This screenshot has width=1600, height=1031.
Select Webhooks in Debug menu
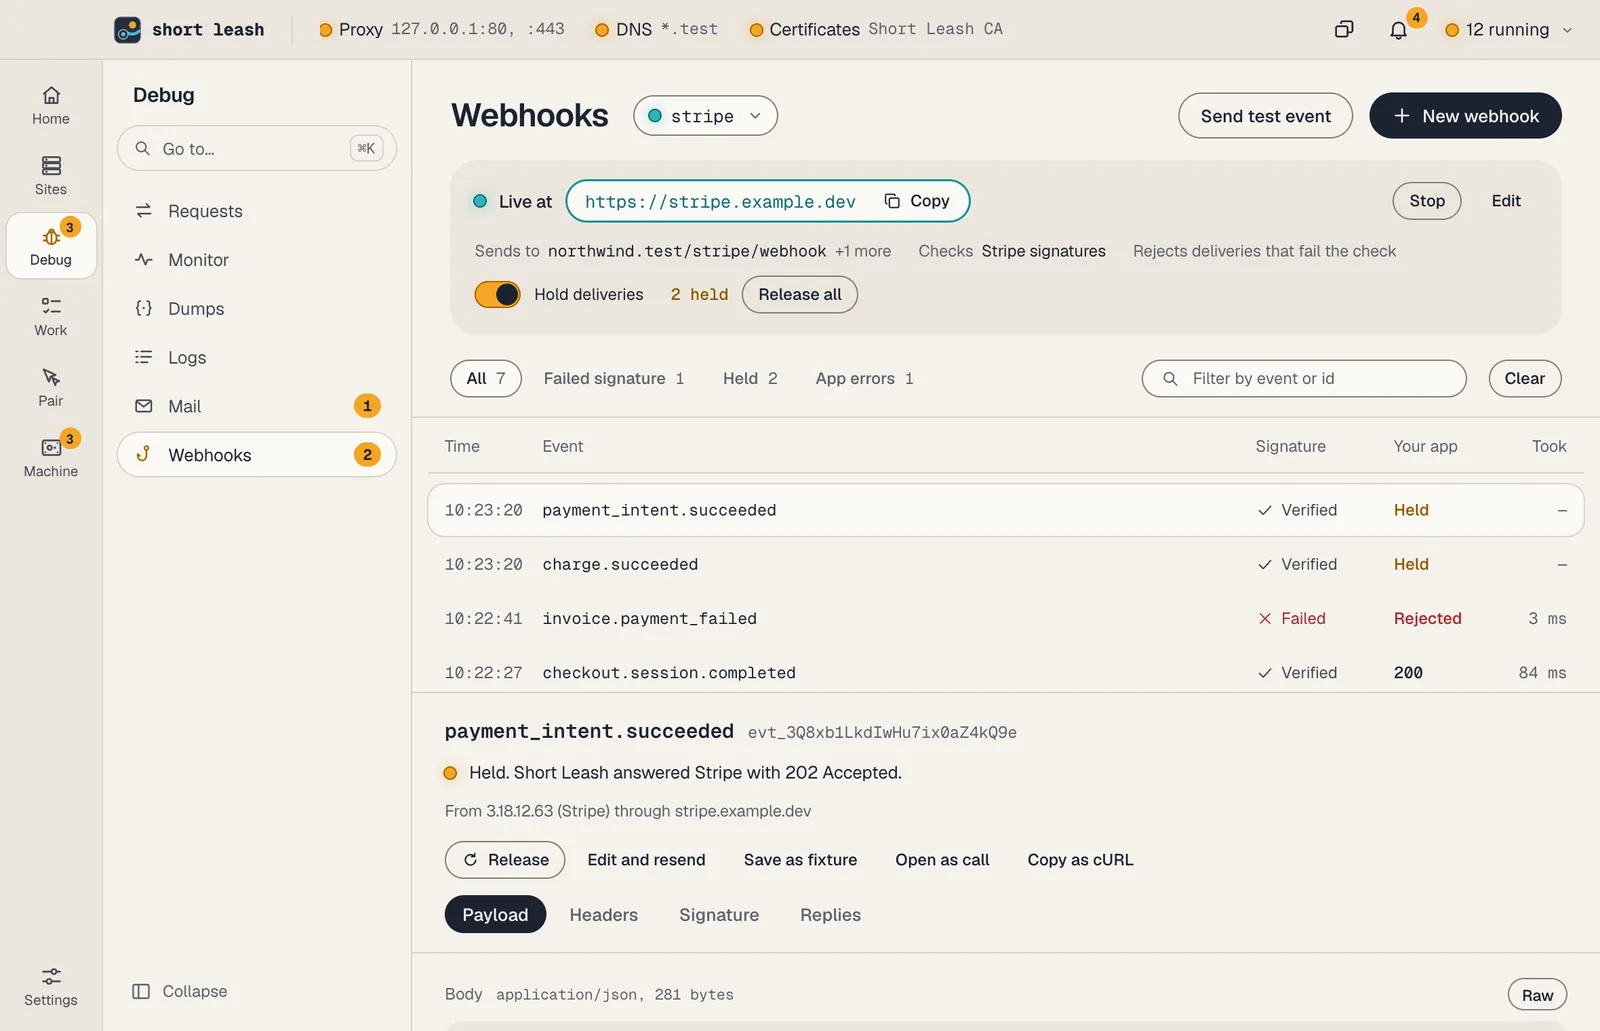(257, 455)
